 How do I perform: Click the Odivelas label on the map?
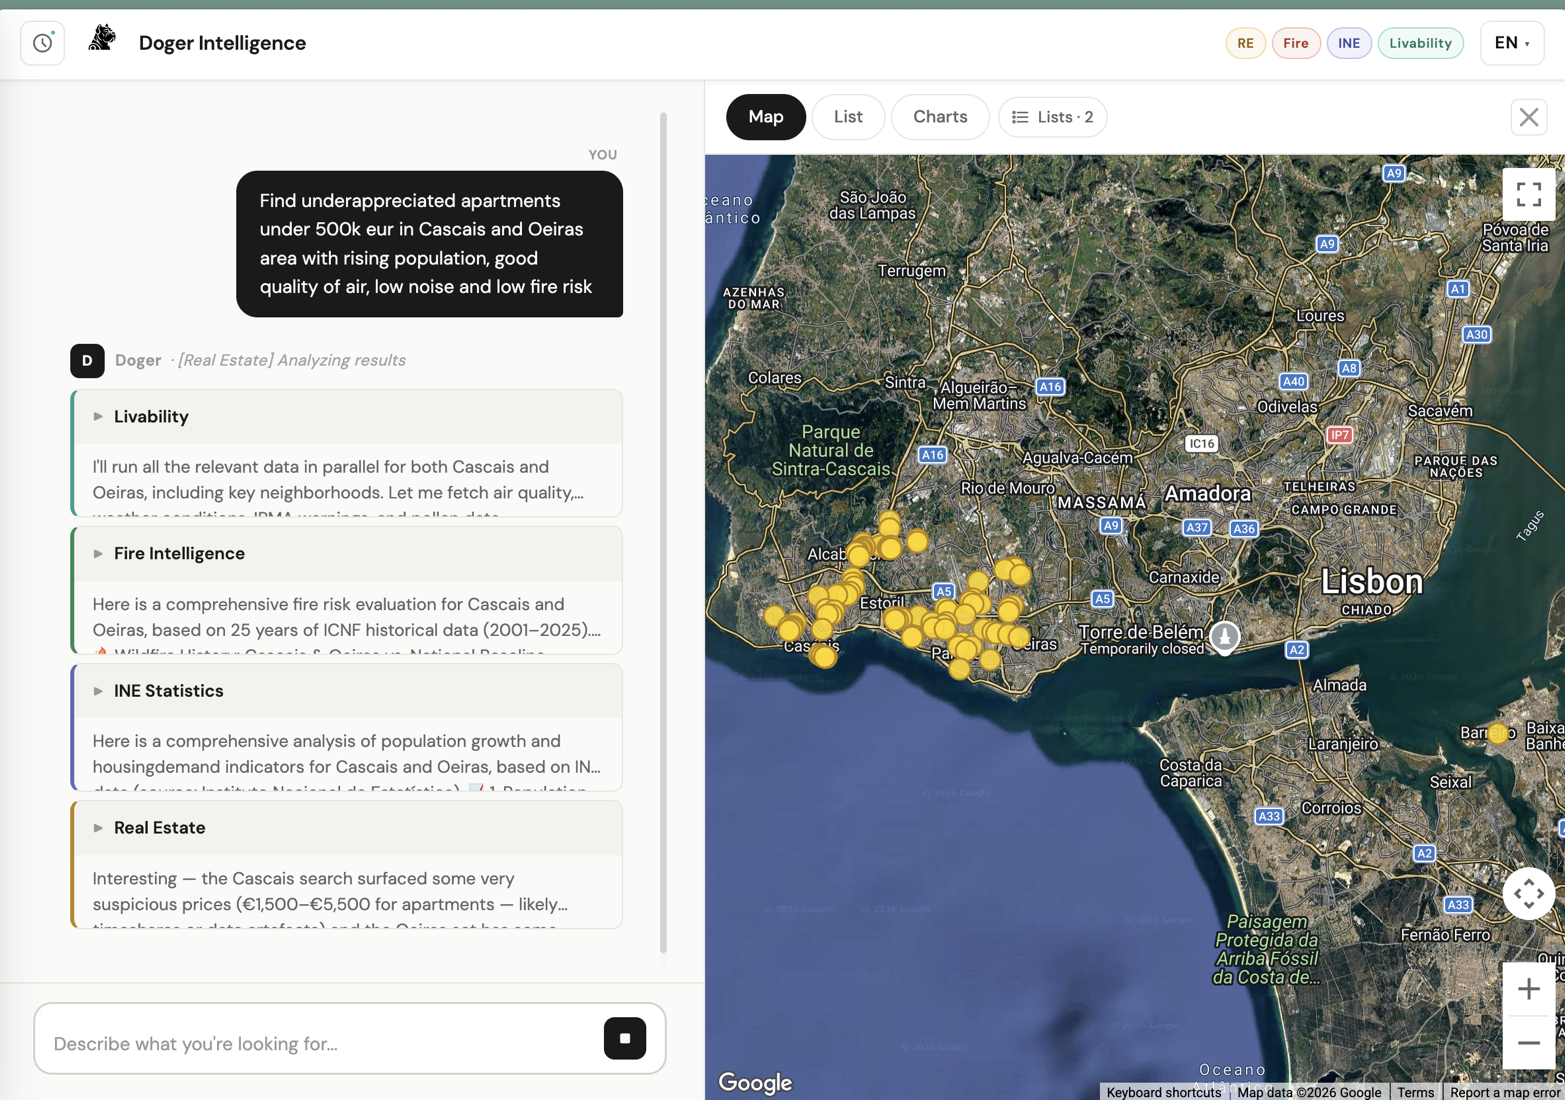tap(1287, 407)
